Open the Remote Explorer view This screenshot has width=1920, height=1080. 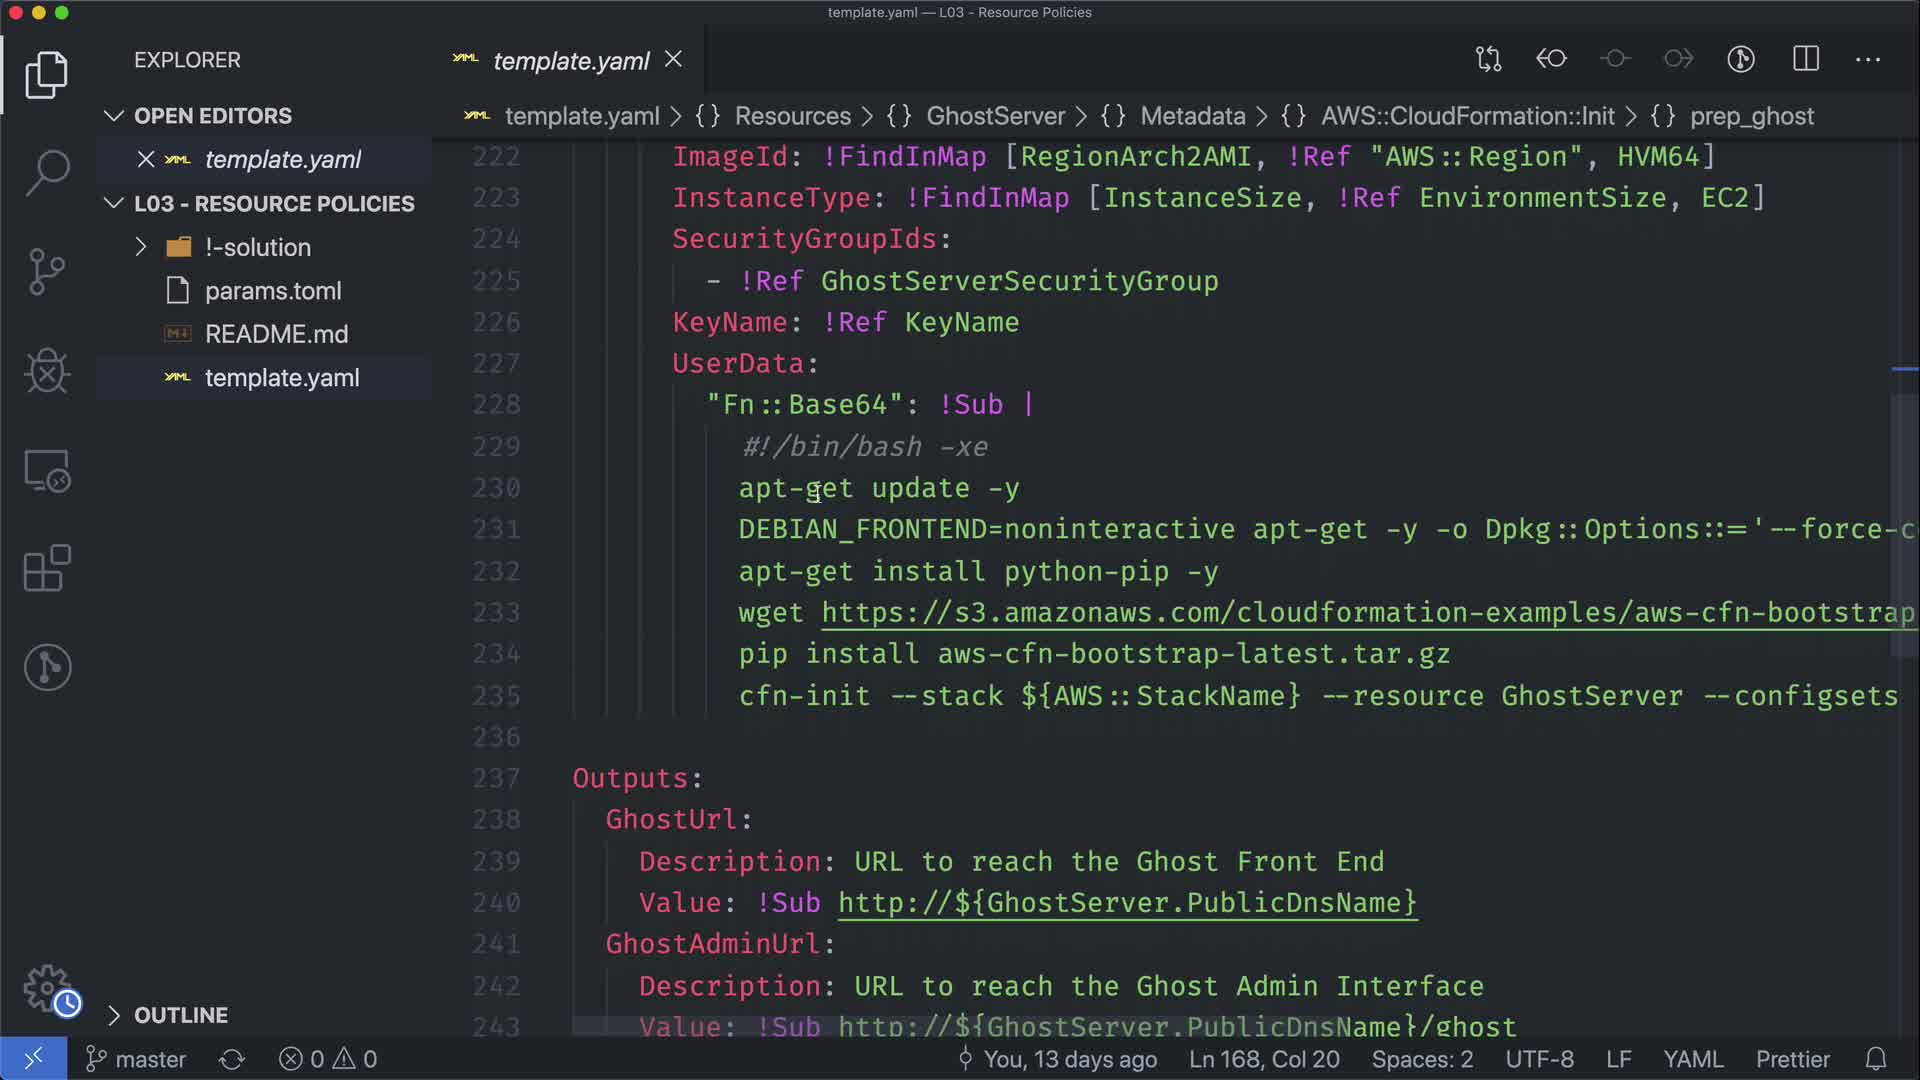[x=47, y=470]
